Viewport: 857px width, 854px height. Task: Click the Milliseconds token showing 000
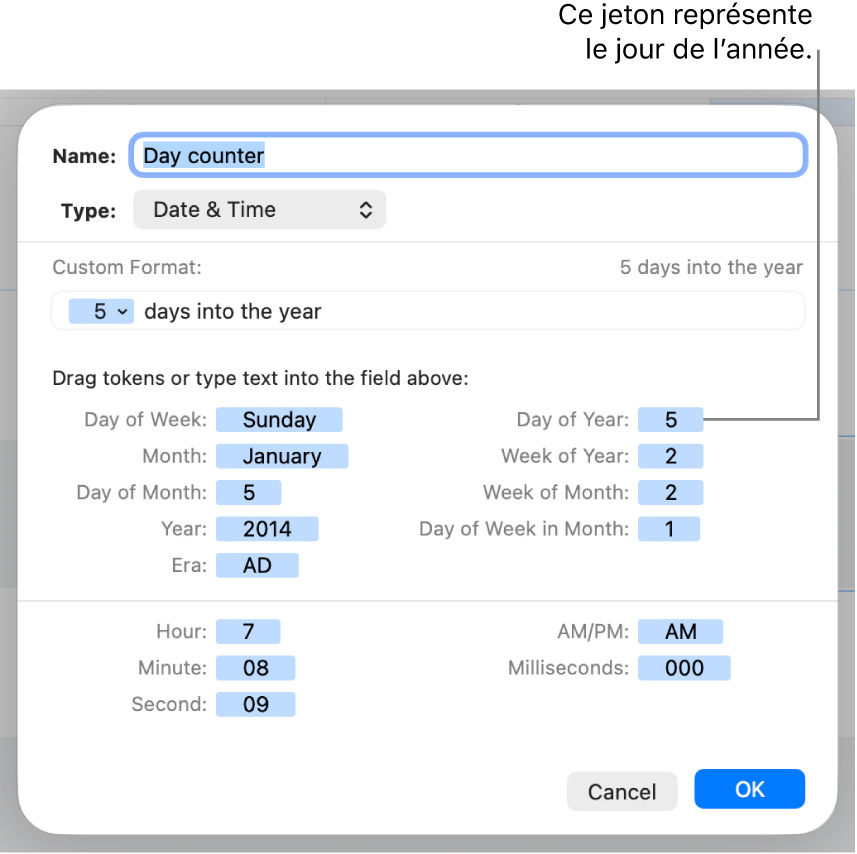[x=684, y=667]
